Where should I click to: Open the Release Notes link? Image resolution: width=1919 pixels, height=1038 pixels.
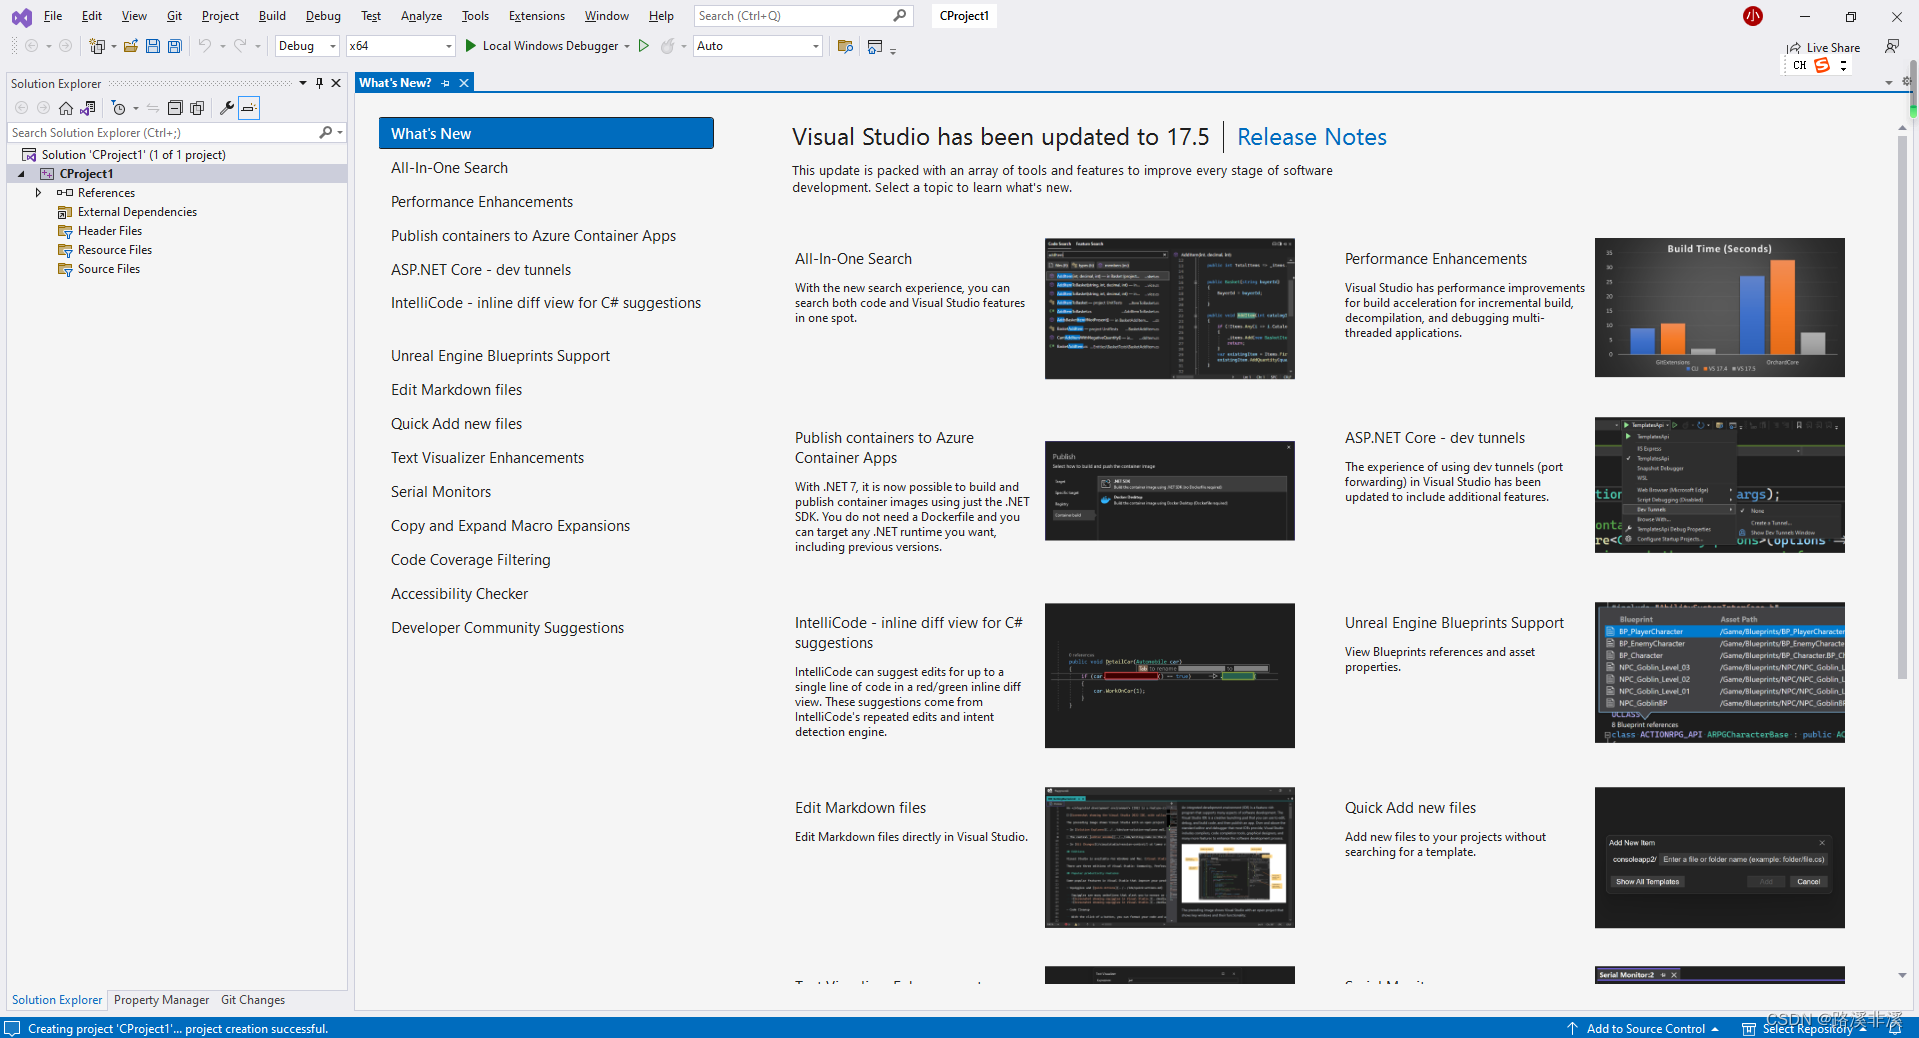pyautogui.click(x=1311, y=137)
